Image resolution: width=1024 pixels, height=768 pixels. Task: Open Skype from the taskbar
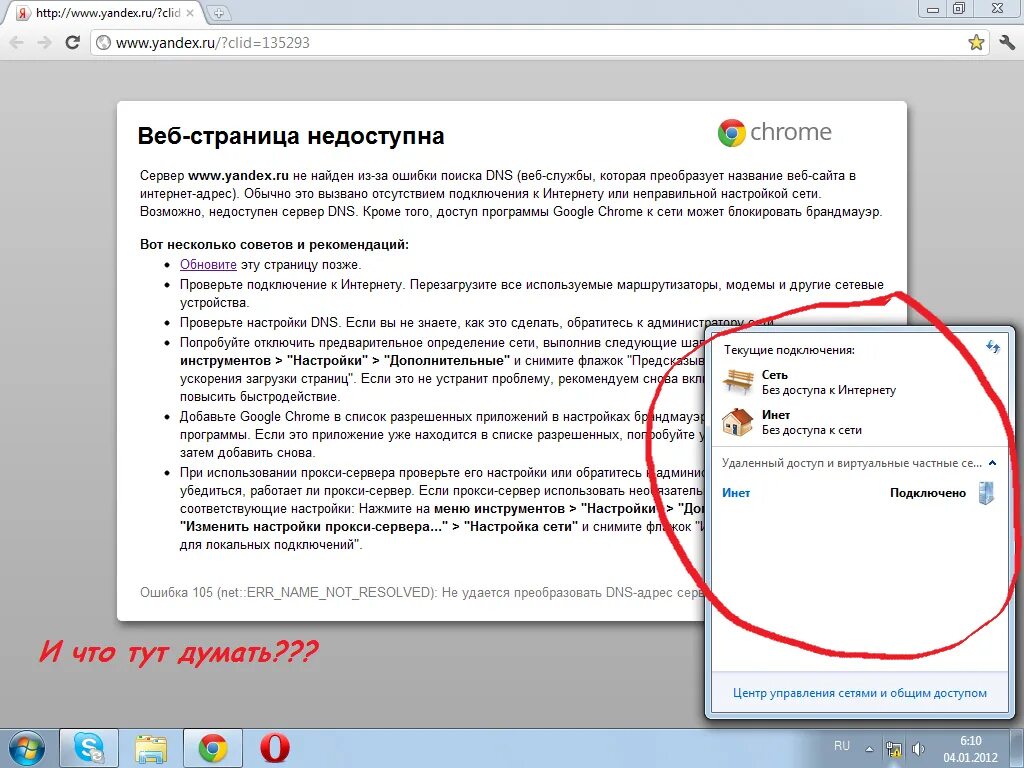click(89, 748)
